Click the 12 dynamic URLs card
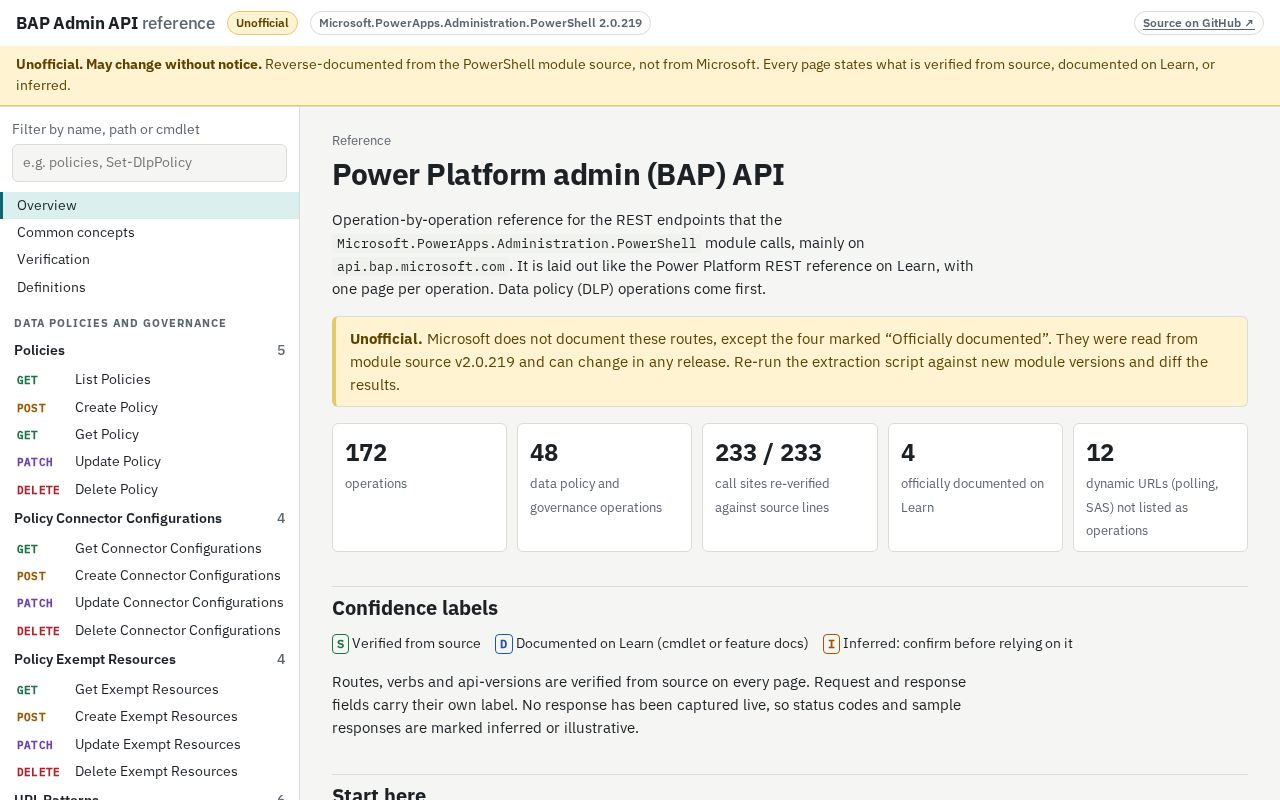Screen dimensions: 1280x800 [x=1160, y=487]
